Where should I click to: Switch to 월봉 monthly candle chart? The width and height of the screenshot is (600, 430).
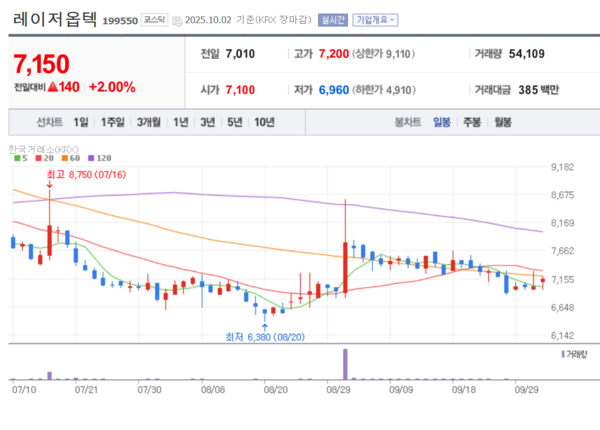click(x=502, y=122)
